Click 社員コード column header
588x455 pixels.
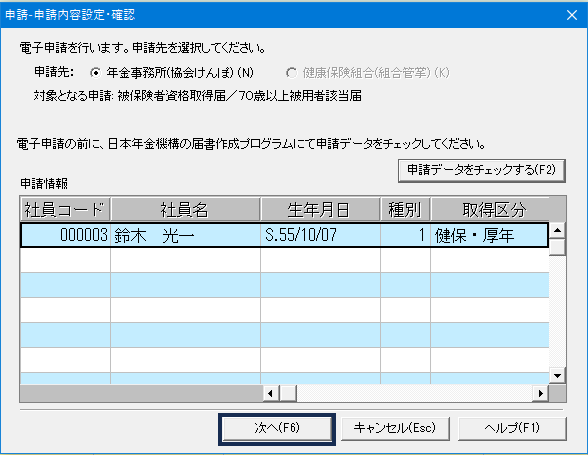[65, 209]
